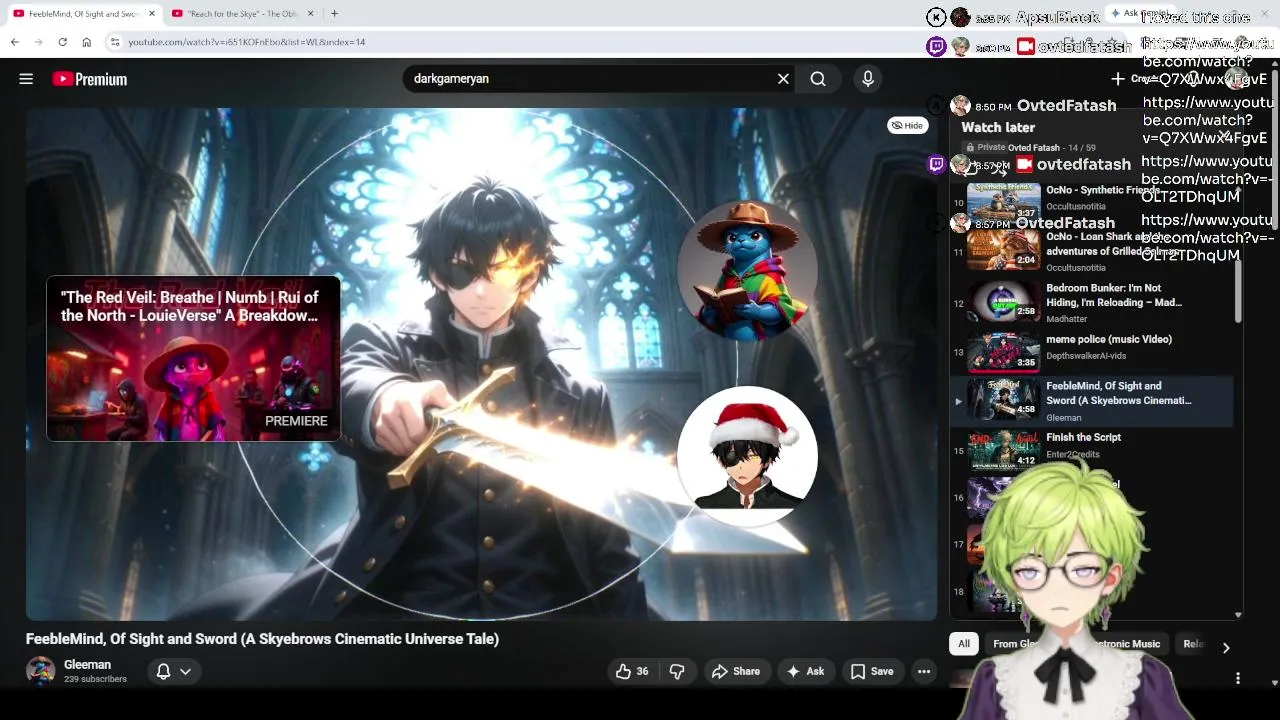Viewport: 1280px width, 720px height.
Task: Open Gleeman channel avatar
Action: pyautogui.click(x=40, y=671)
